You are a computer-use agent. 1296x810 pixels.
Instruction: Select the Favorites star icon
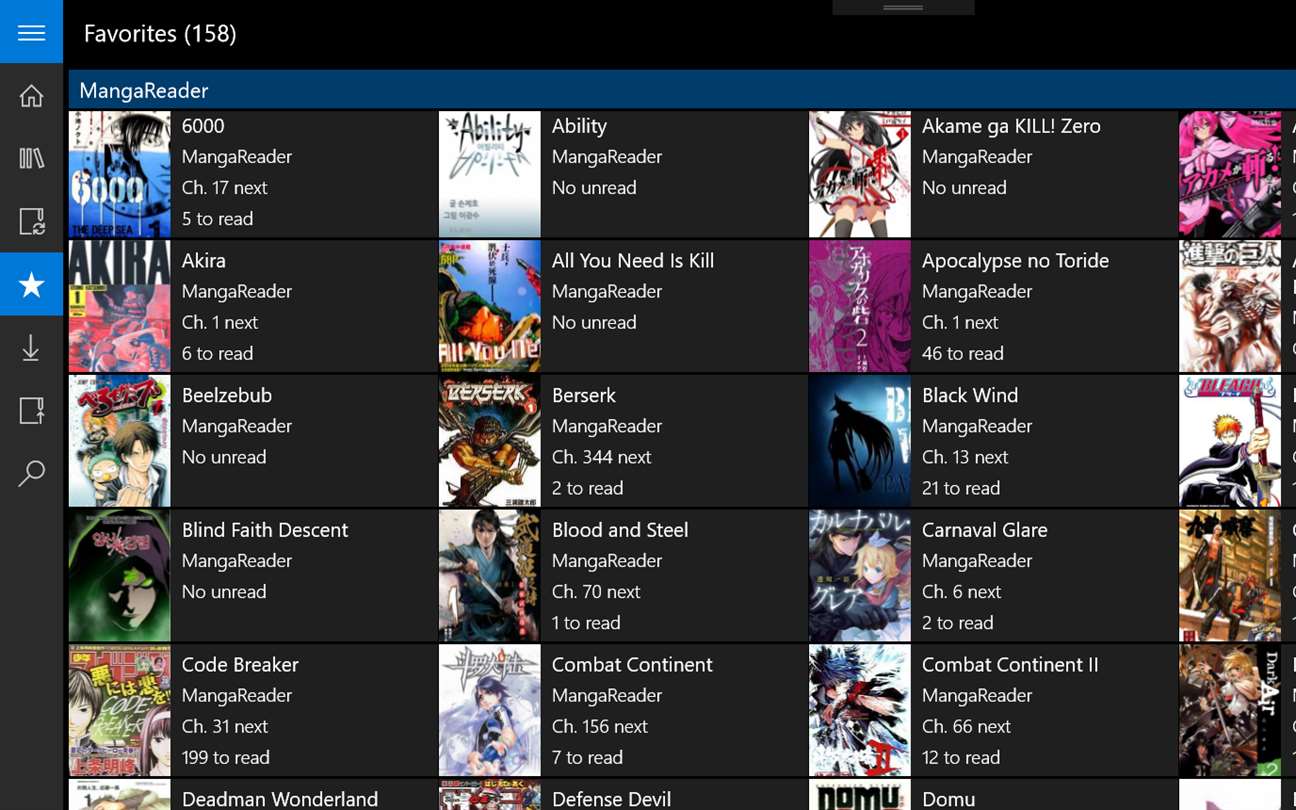[x=31, y=284]
